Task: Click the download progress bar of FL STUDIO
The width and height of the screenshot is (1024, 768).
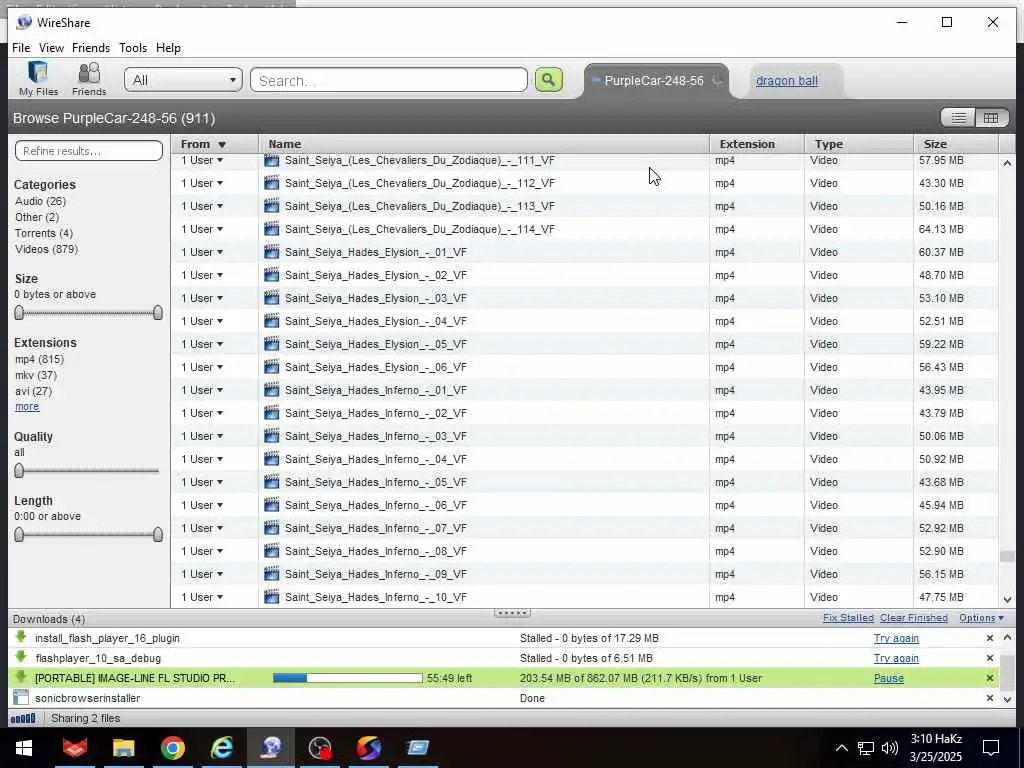Action: click(x=347, y=678)
